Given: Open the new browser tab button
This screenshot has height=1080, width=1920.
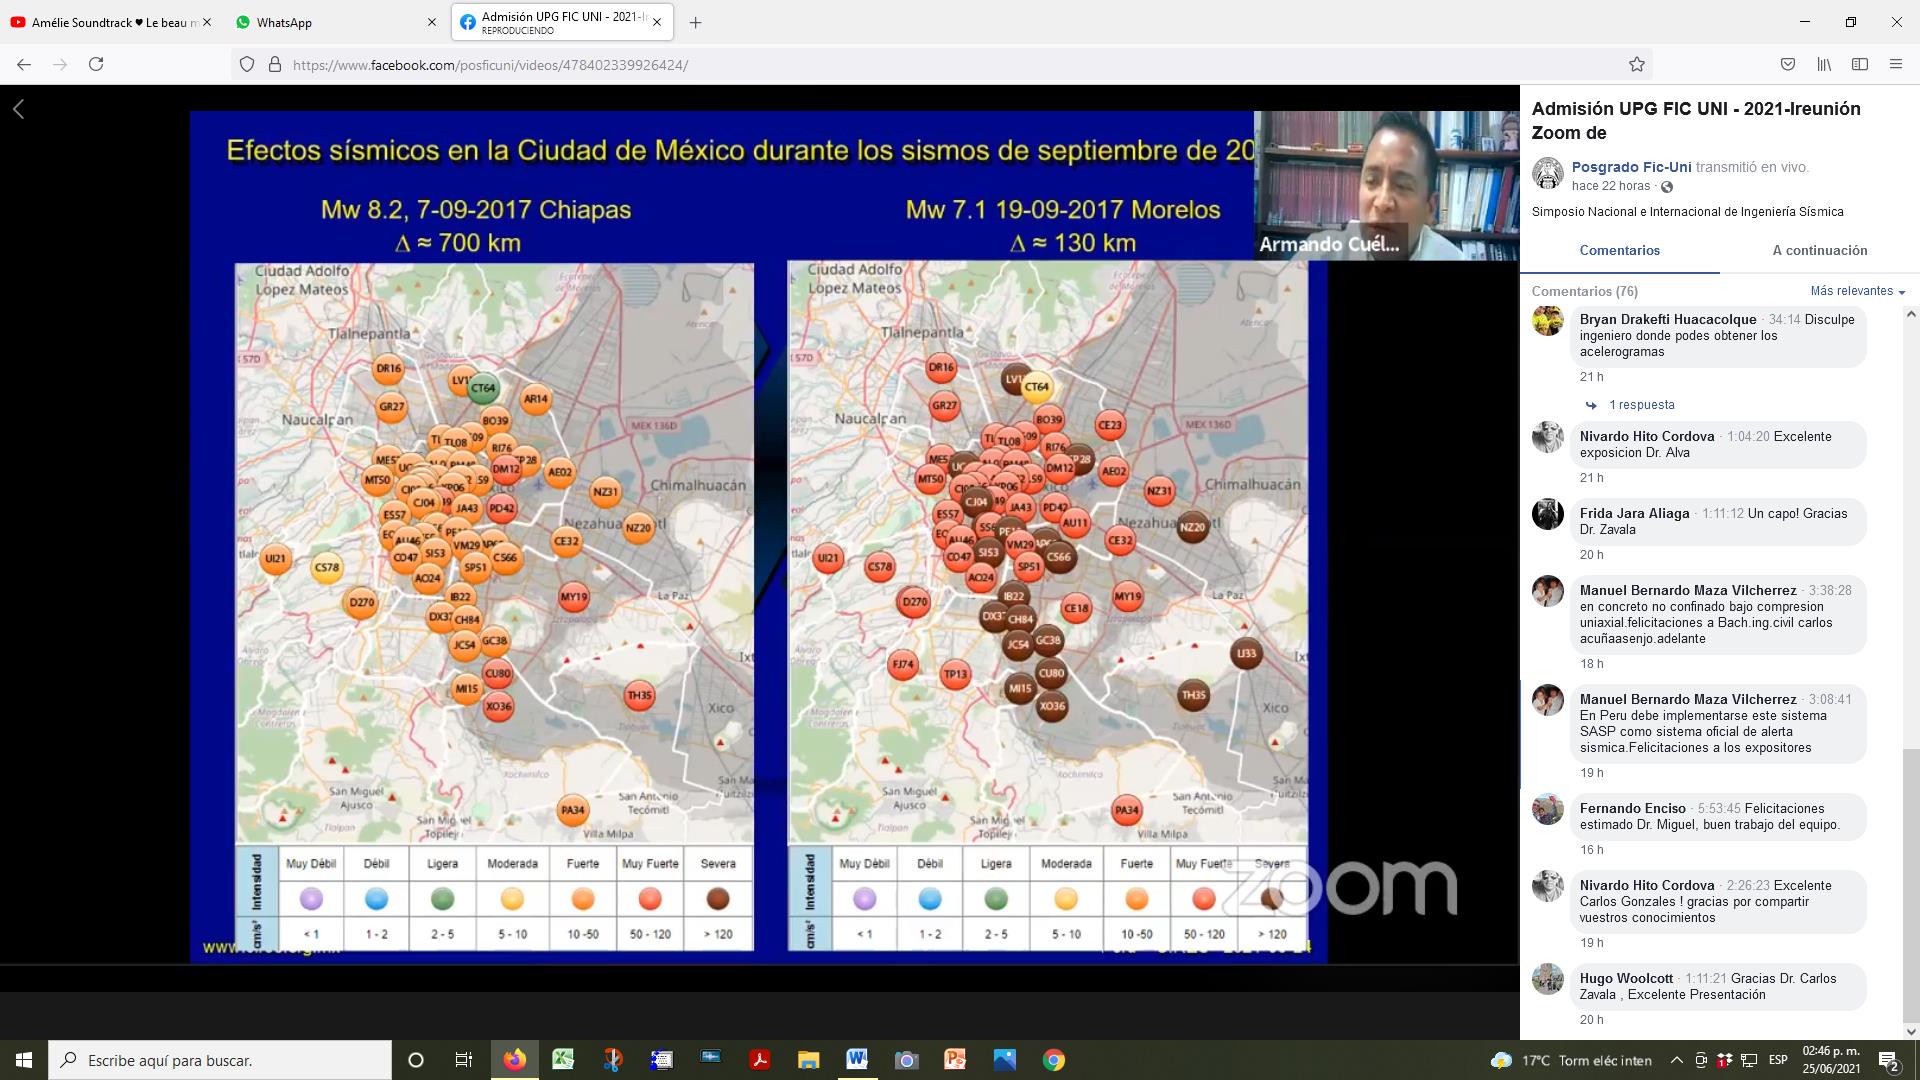Looking at the screenshot, I should click(x=696, y=22).
